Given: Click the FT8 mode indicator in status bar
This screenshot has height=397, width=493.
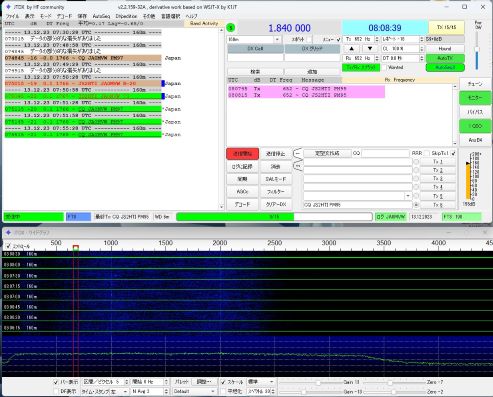Looking at the screenshot, I should (x=78, y=217).
